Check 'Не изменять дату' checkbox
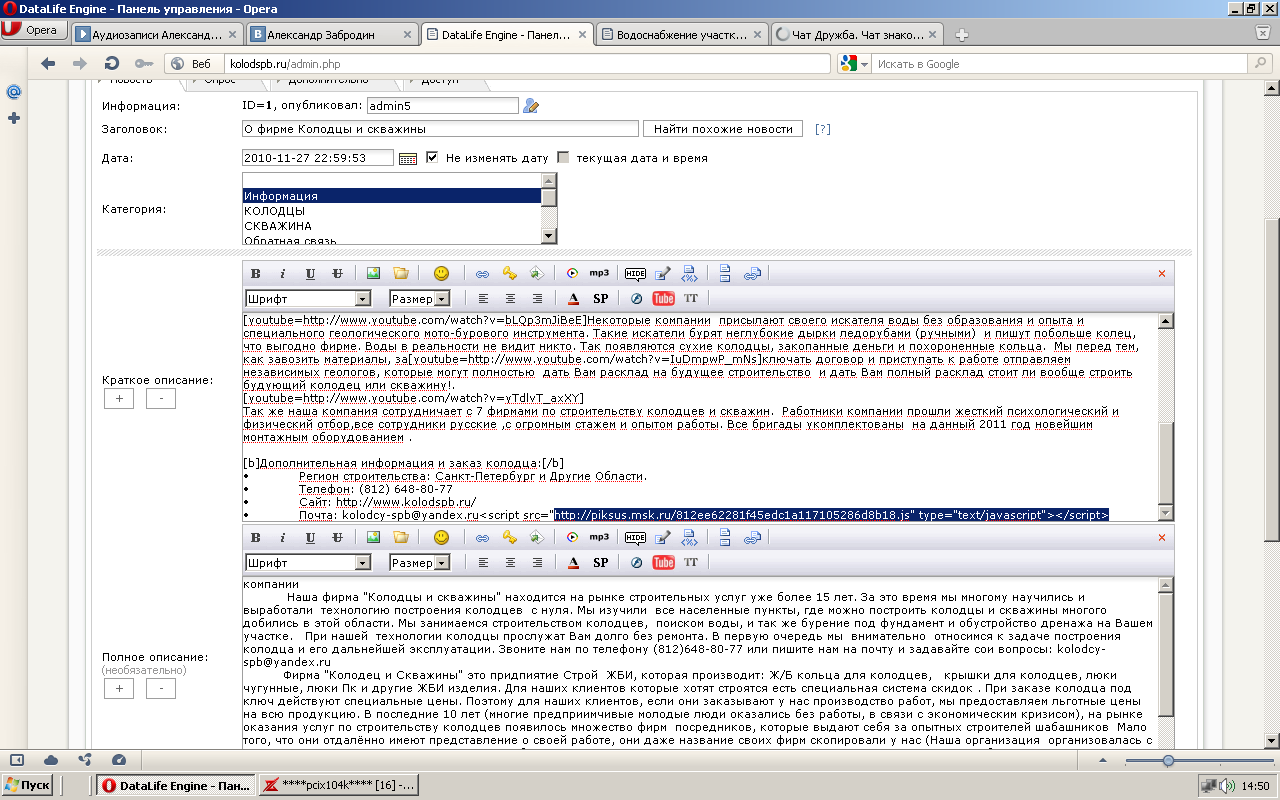The height and width of the screenshot is (800, 1280). coord(432,157)
